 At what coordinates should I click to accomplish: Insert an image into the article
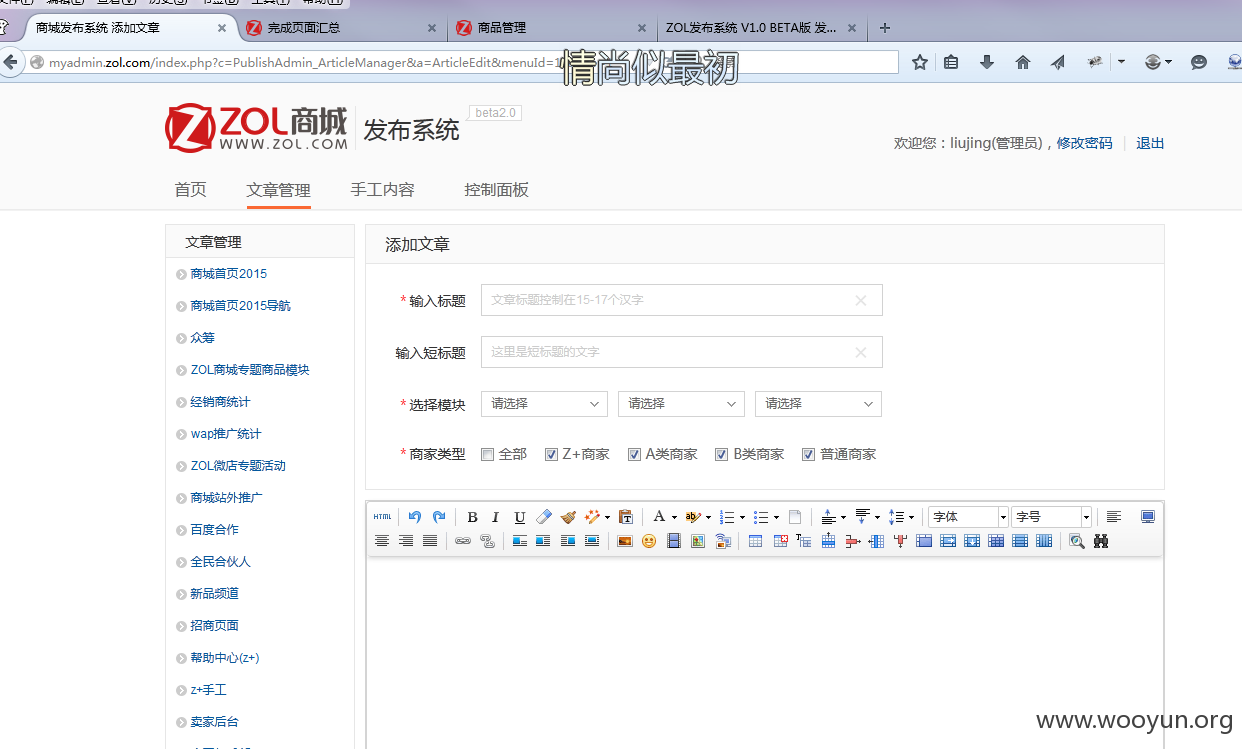[625, 541]
